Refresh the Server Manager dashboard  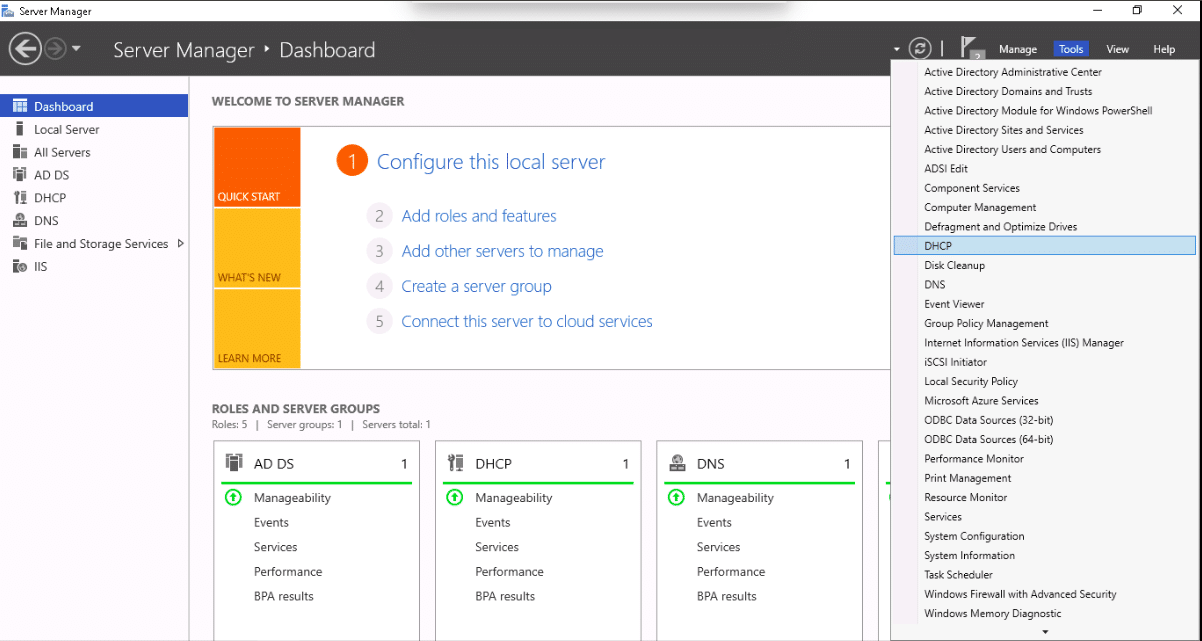[x=920, y=49]
